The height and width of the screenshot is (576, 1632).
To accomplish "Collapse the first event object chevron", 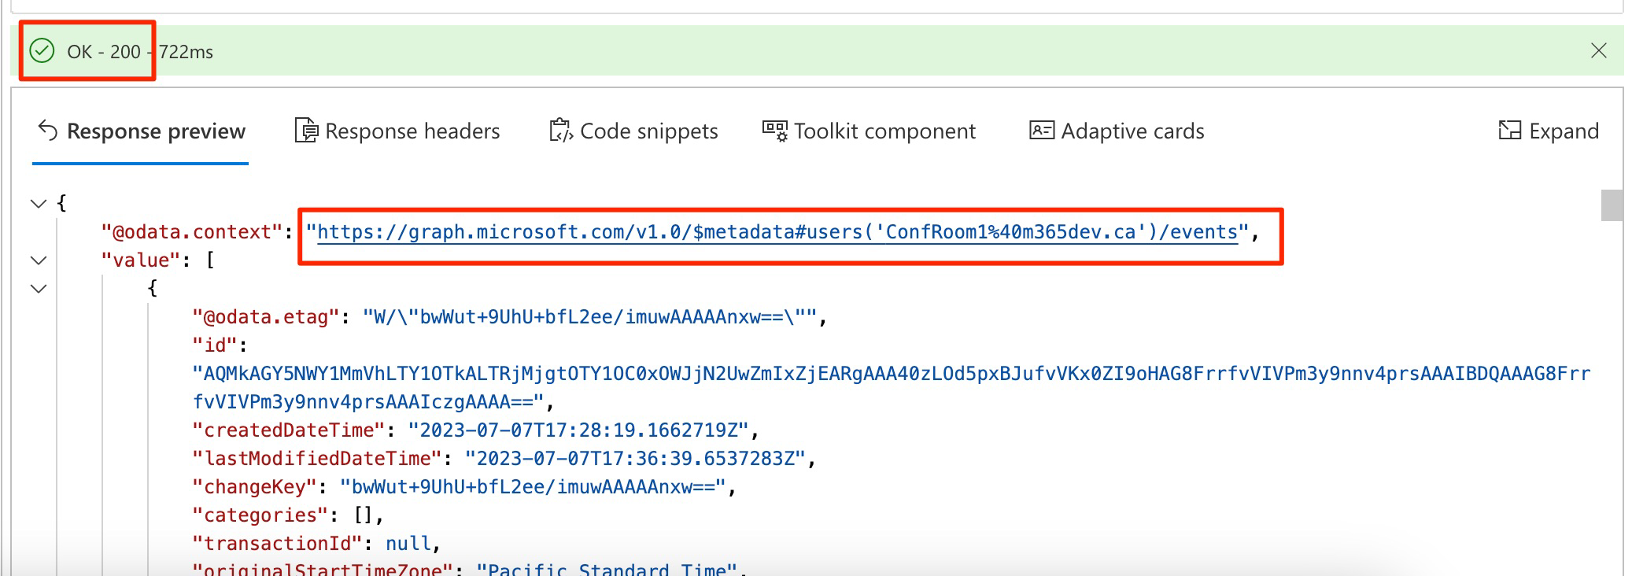I will tap(38, 288).
